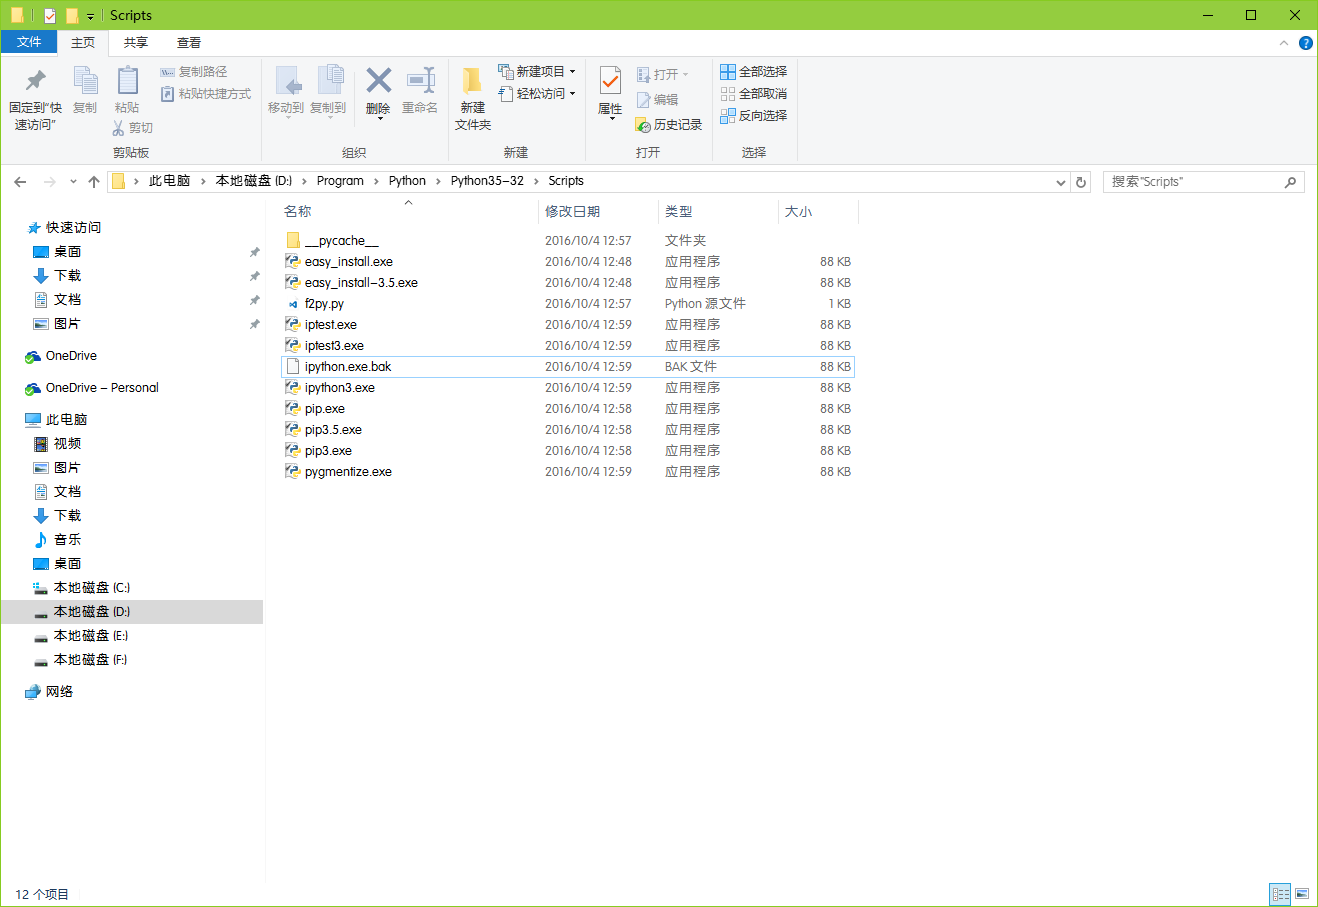This screenshot has width=1318, height=907.
Task: Click the 粘贴 paste icon
Action: tap(127, 80)
